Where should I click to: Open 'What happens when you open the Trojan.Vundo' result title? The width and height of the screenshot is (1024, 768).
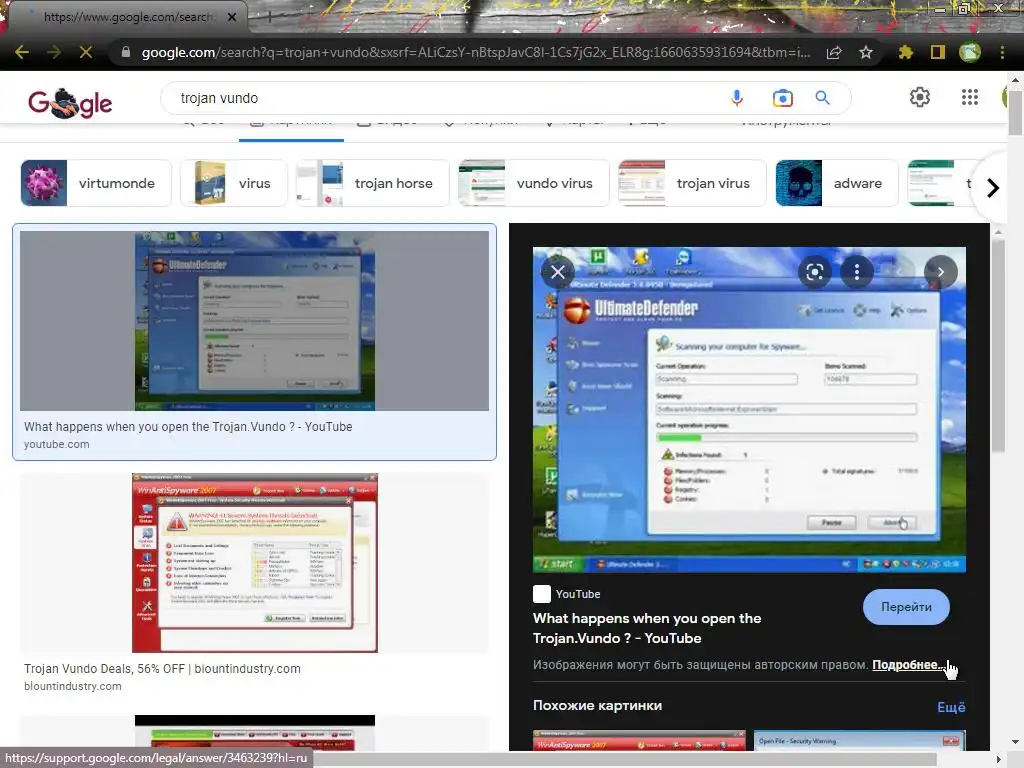[188, 426]
